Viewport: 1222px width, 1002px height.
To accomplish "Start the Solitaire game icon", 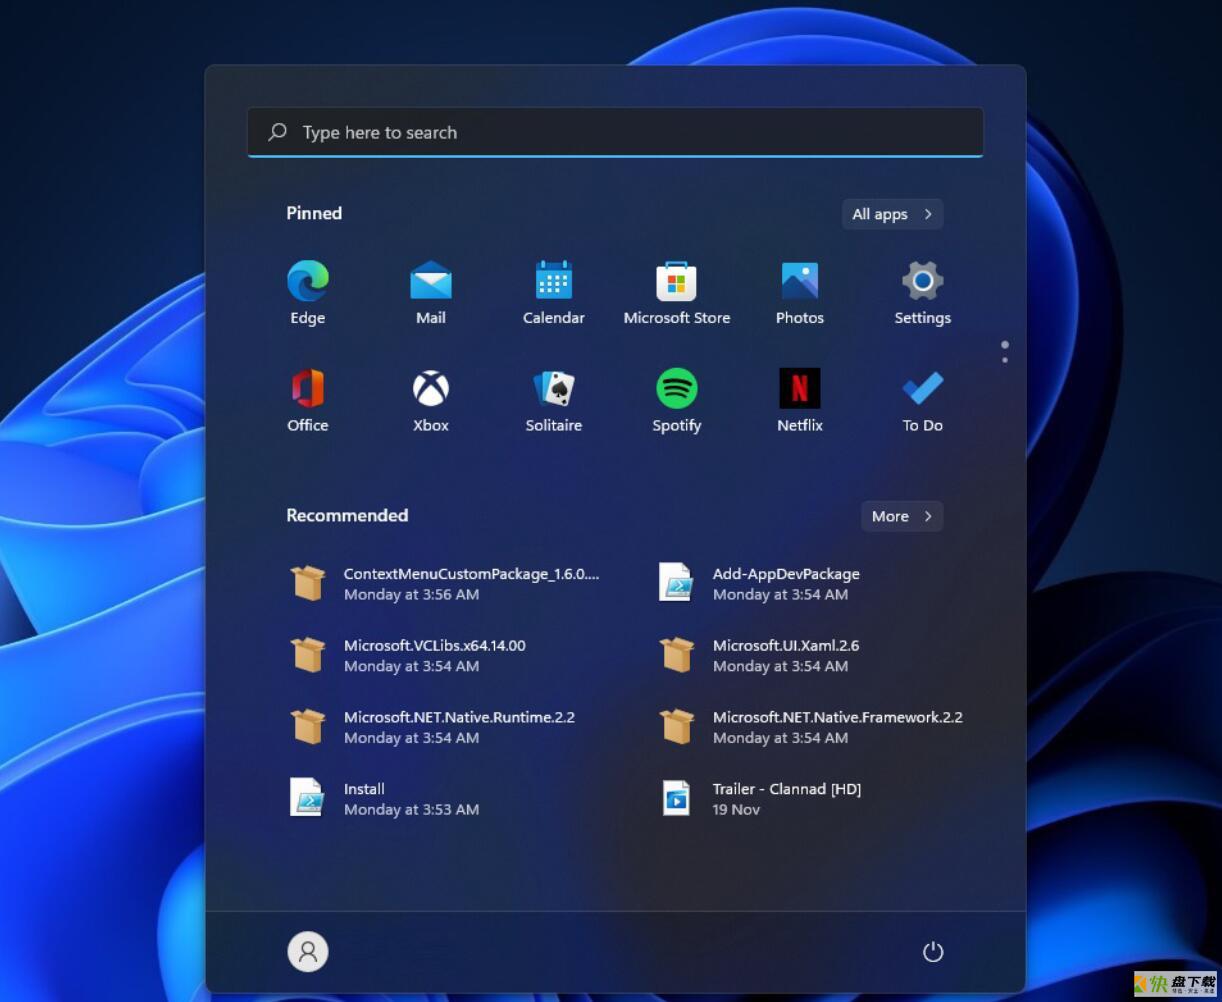I will pyautogui.click(x=554, y=388).
